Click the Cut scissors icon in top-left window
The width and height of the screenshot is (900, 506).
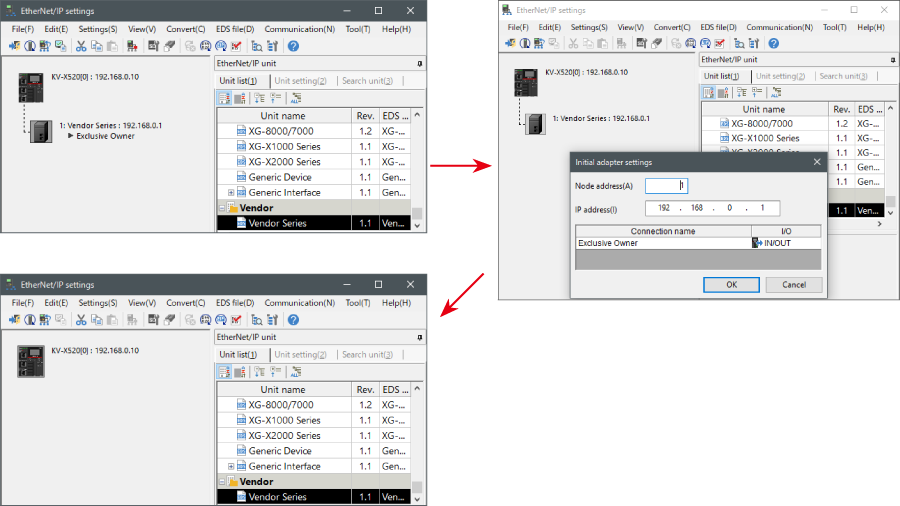(81, 45)
